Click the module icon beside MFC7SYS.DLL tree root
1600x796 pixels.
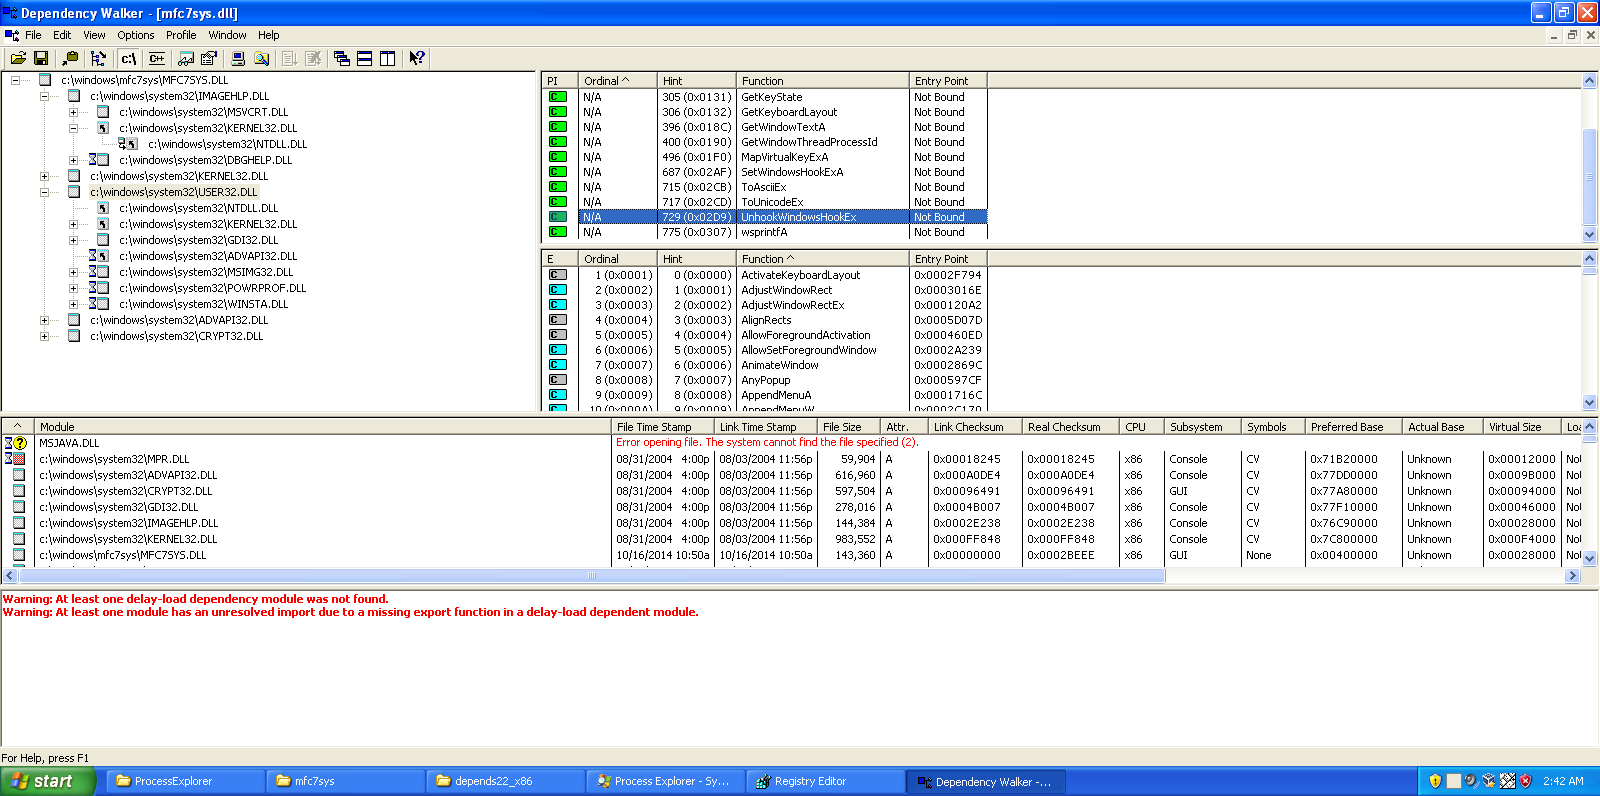coord(45,80)
